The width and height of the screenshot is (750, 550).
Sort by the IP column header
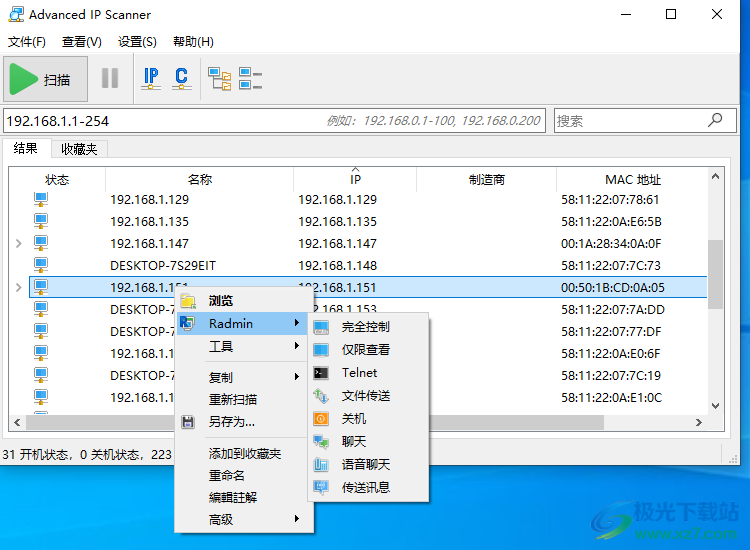pos(355,179)
